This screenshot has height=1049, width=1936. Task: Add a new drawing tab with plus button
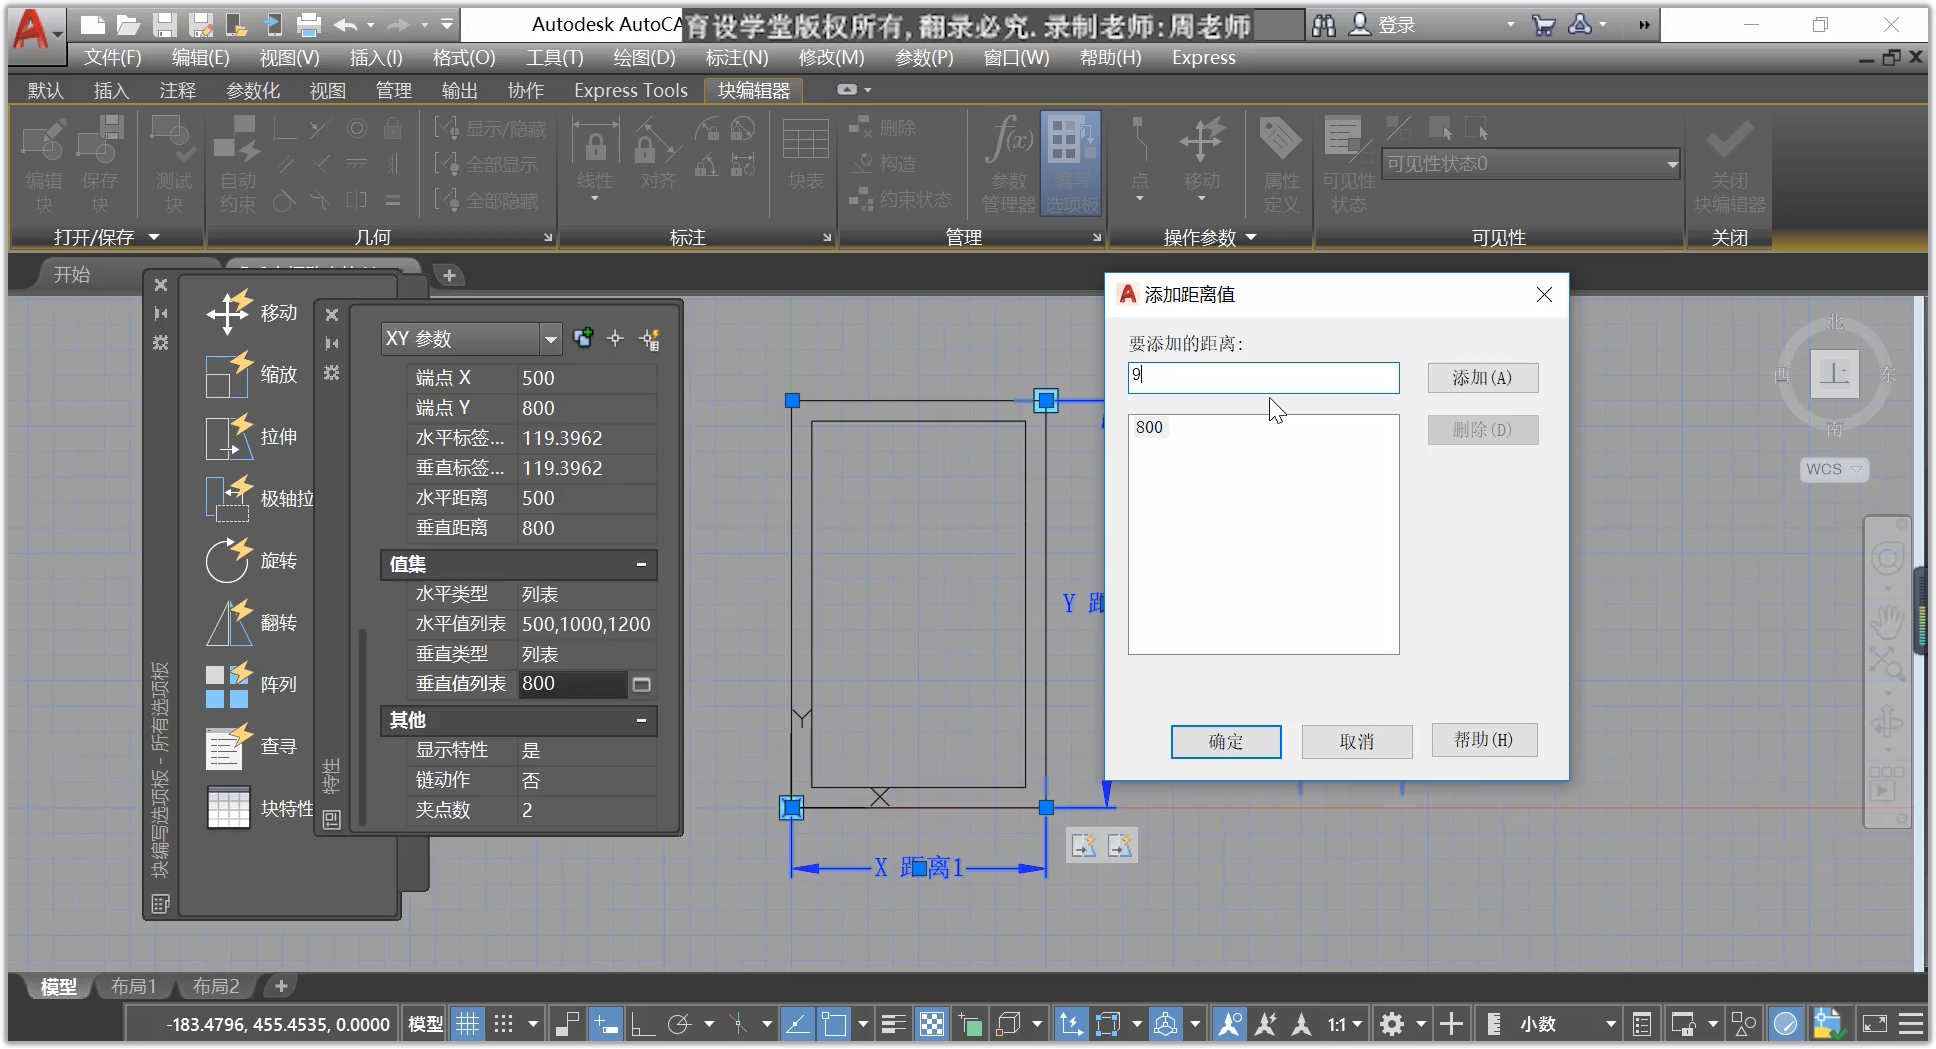(449, 275)
